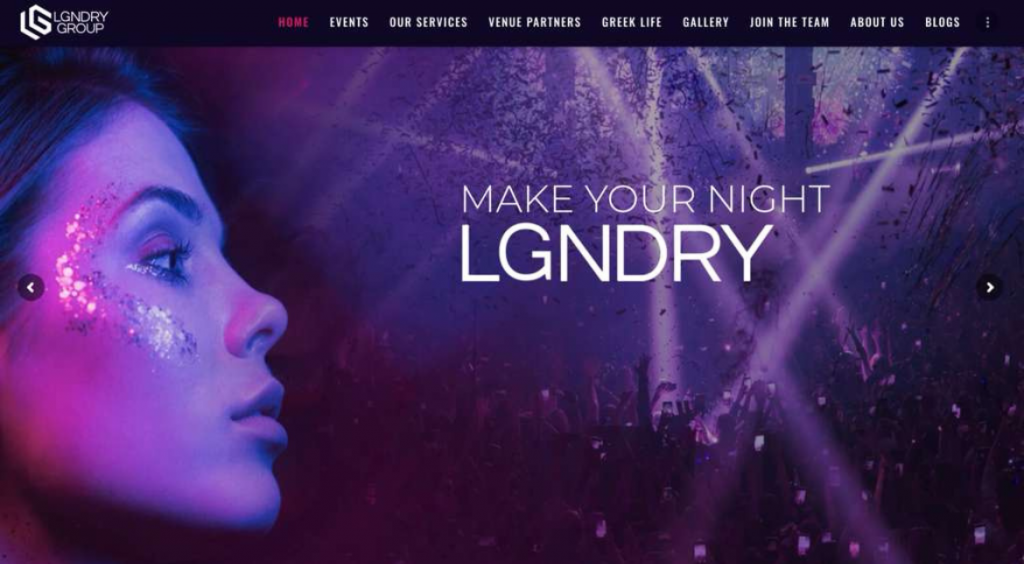Screen dimensions: 1024x564
Task: Go to previous slide with left arrow
Action: pos(31,287)
